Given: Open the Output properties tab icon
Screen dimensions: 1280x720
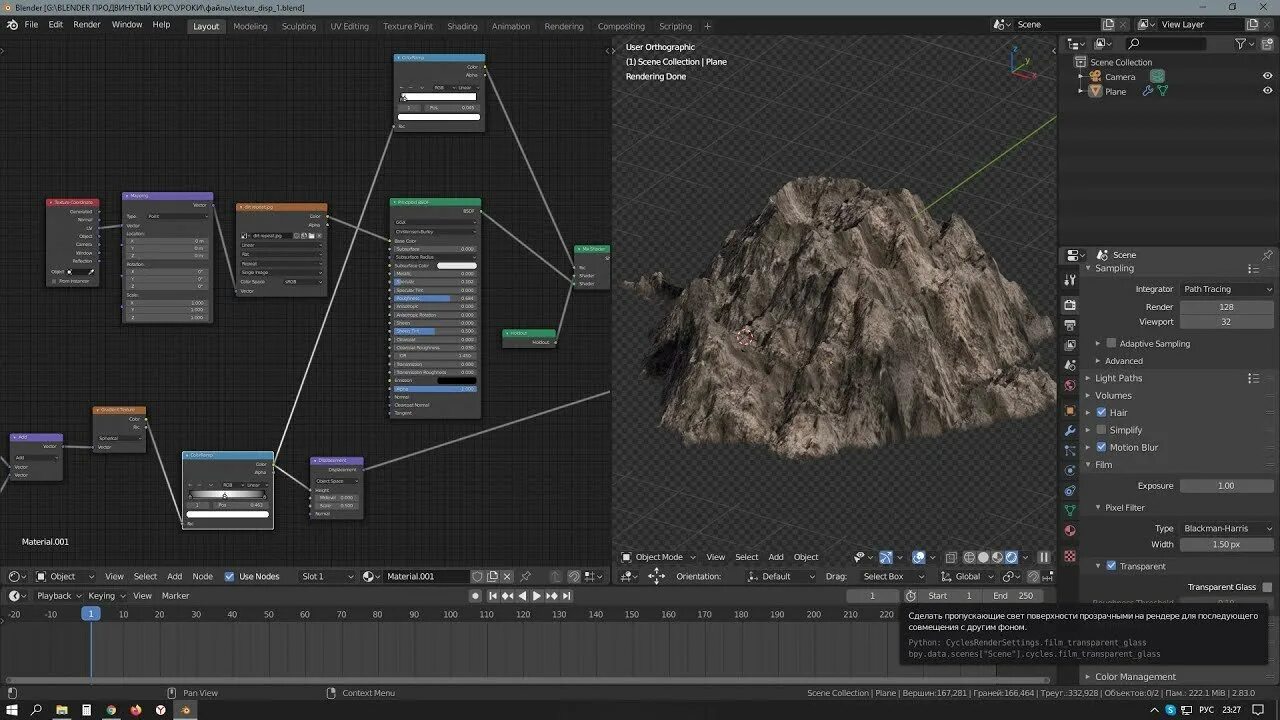Looking at the screenshot, I should [x=1070, y=325].
